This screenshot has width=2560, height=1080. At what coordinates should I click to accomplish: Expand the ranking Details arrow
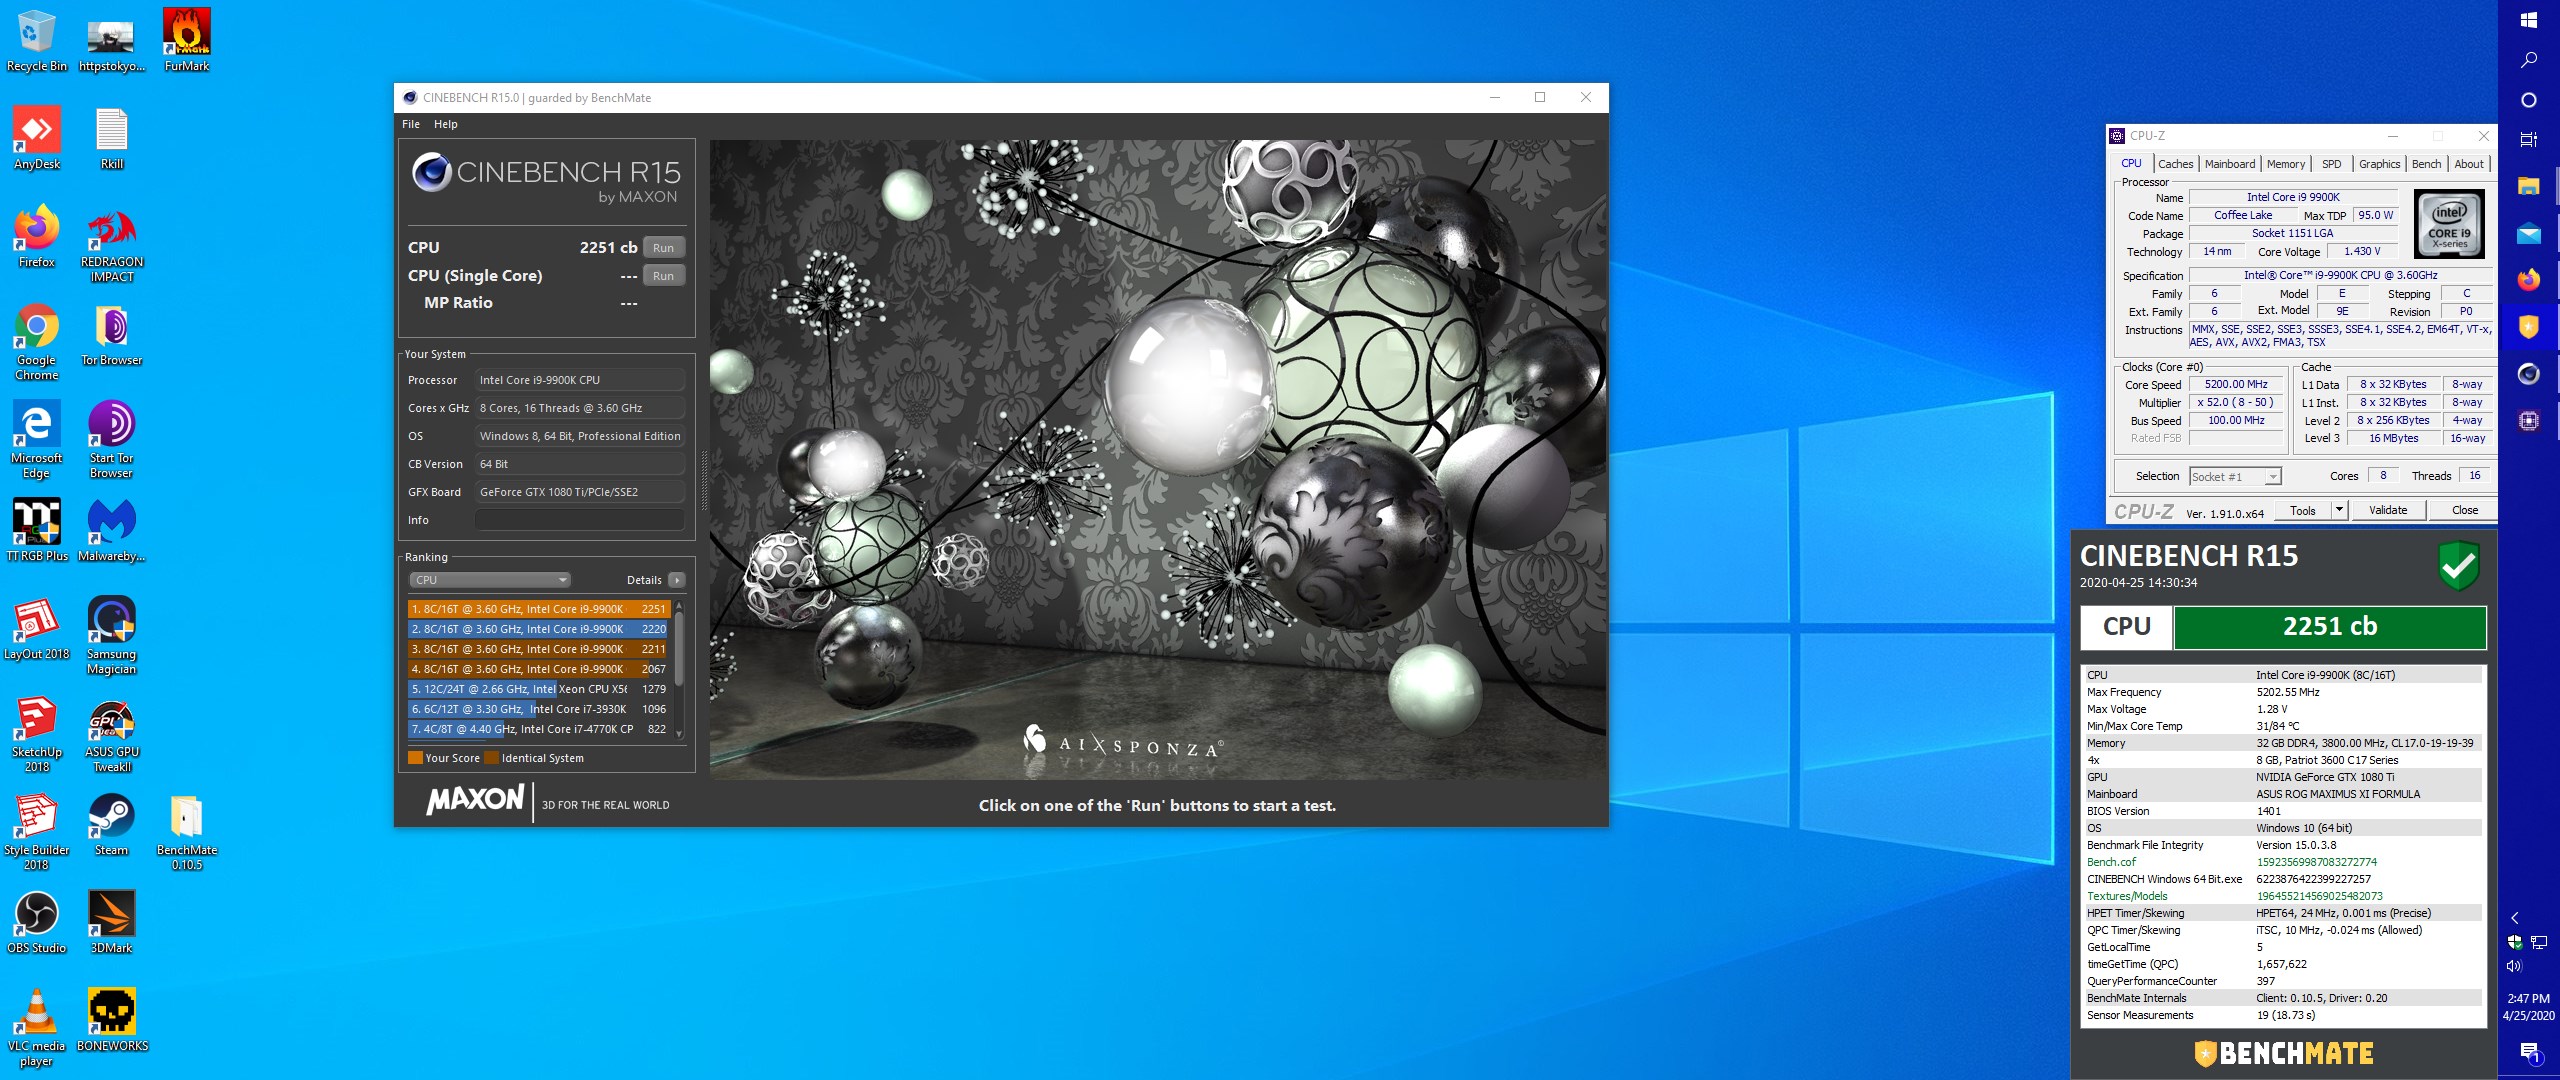tap(677, 580)
